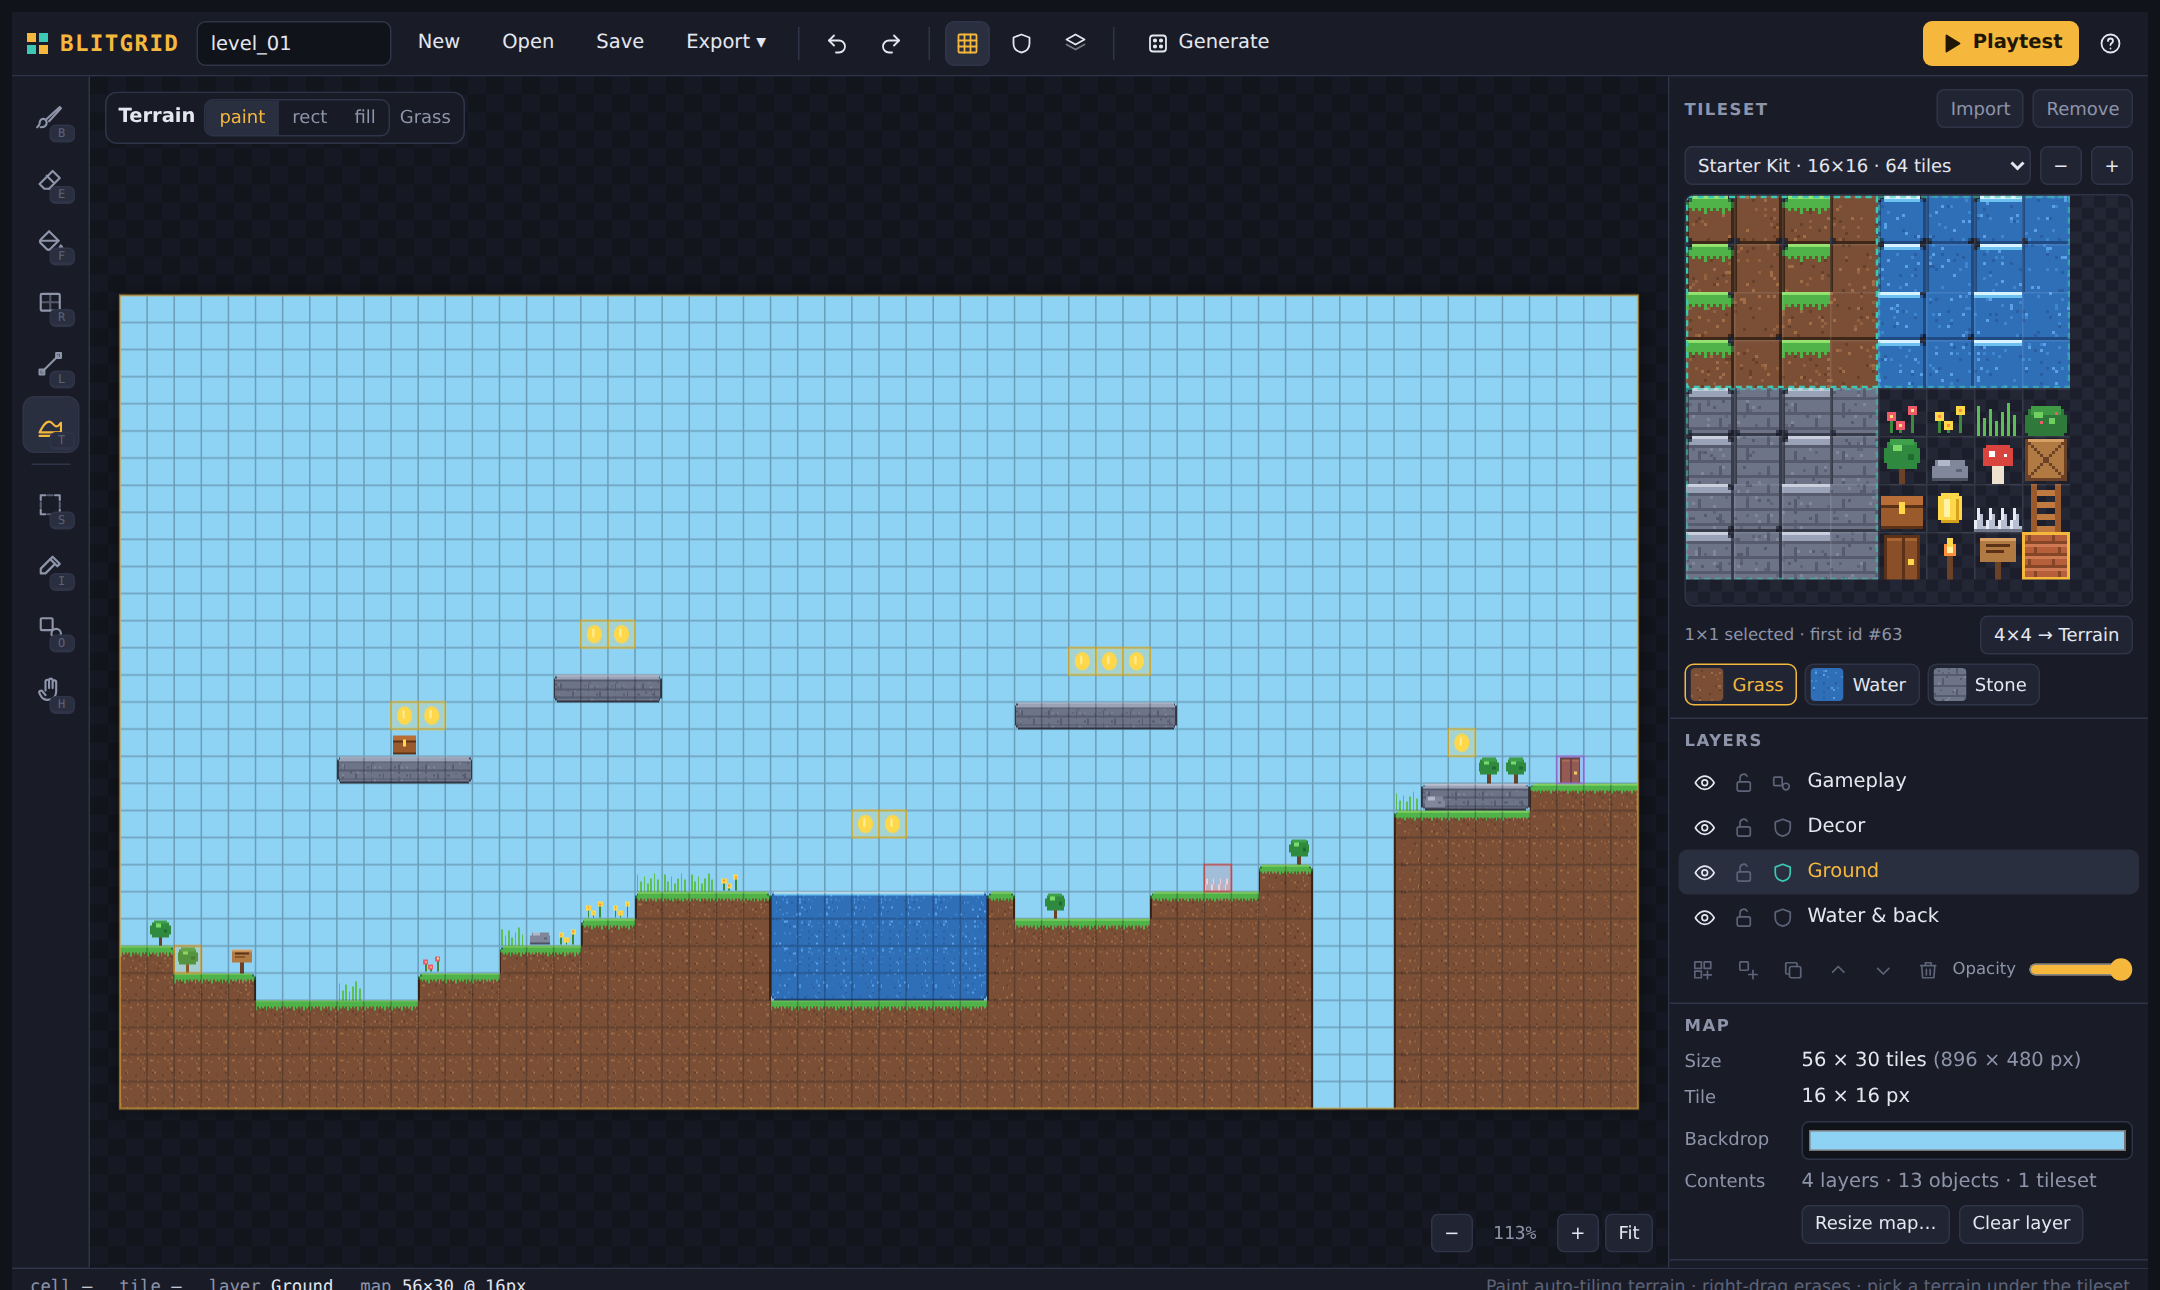Hide the Ground layer
This screenshot has width=2160, height=1290.
point(1705,873)
